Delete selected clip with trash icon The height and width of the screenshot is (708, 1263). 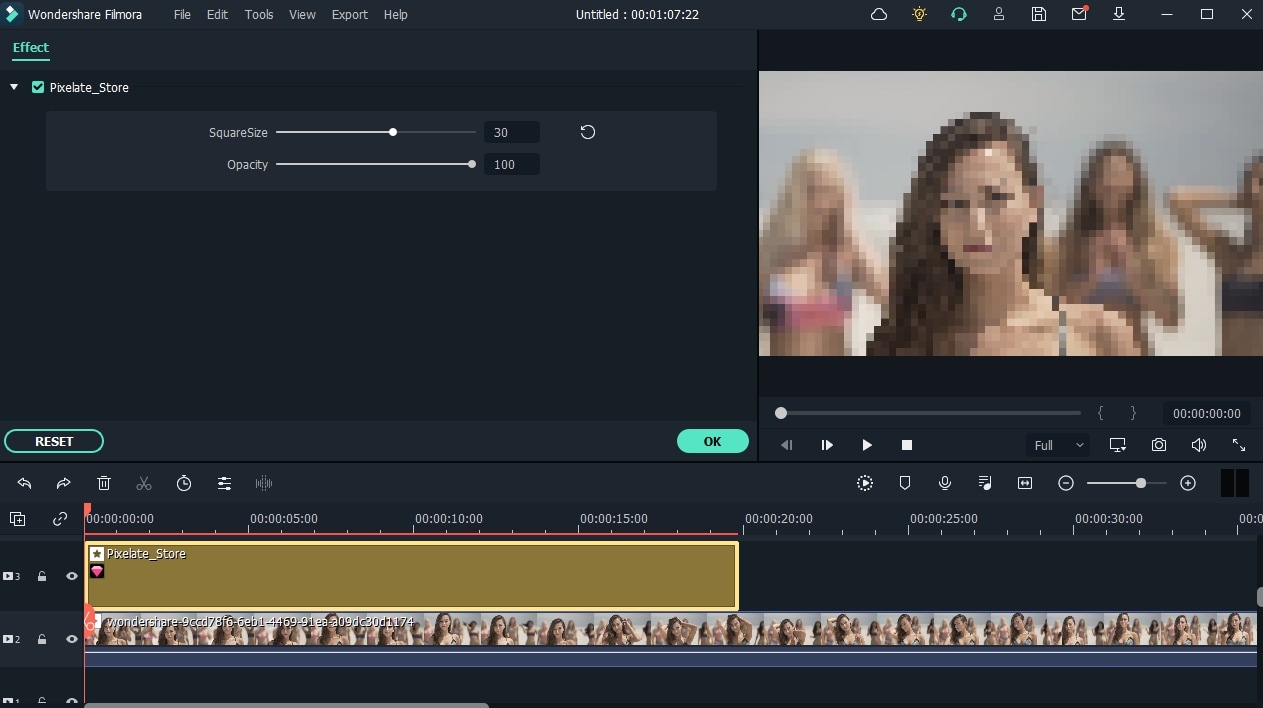tap(104, 483)
